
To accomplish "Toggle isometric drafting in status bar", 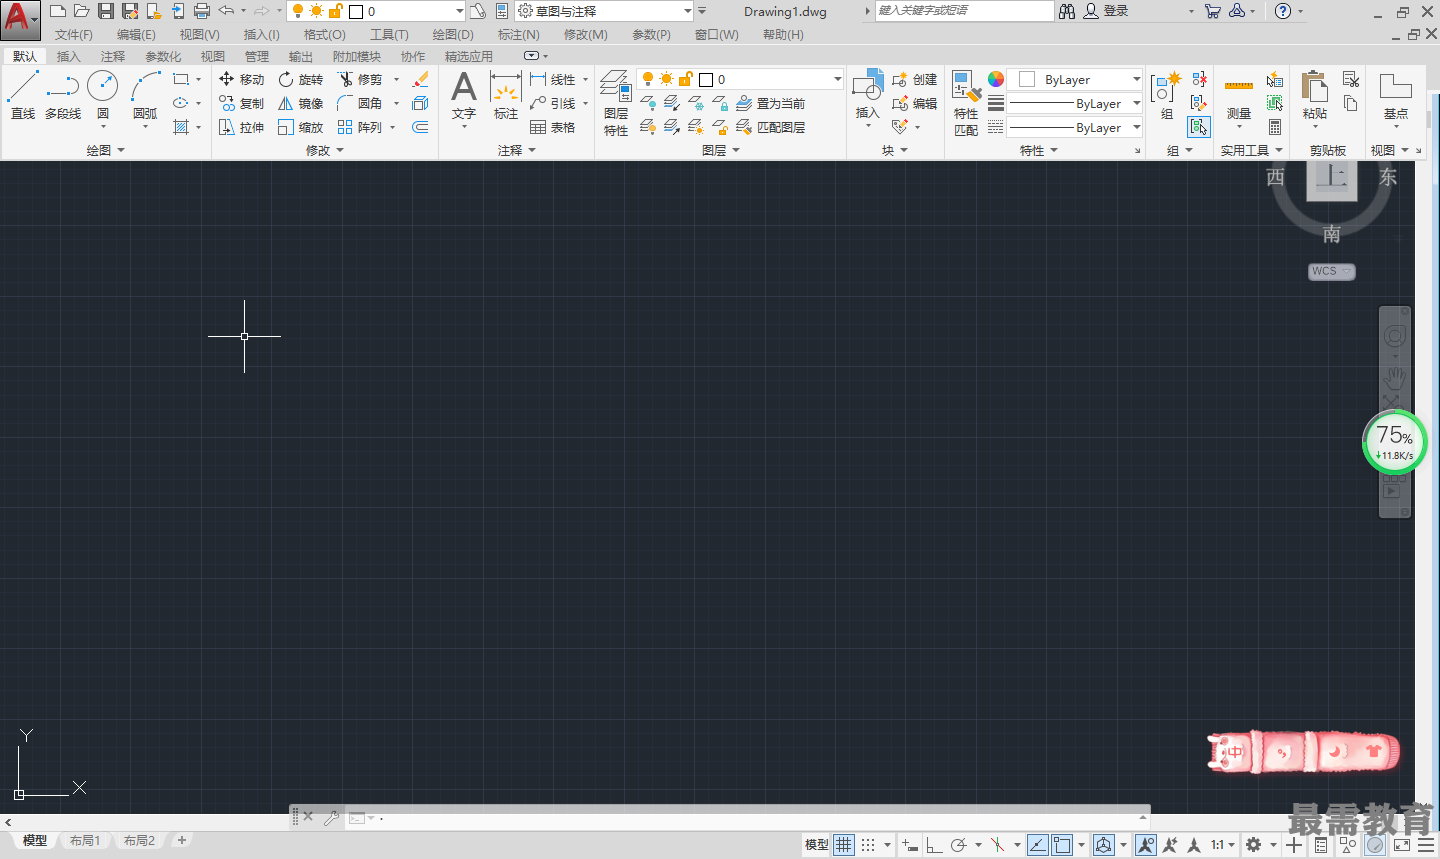I will [997, 845].
